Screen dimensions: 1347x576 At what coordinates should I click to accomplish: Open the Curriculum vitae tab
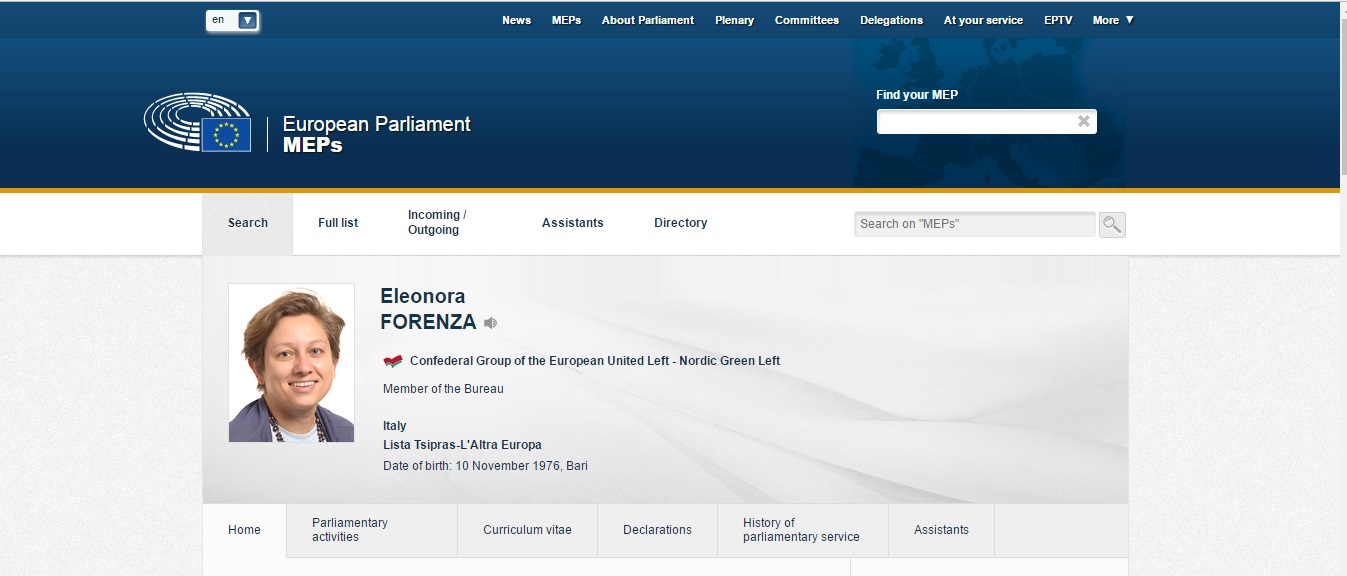pyautogui.click(x=527, y=530)
